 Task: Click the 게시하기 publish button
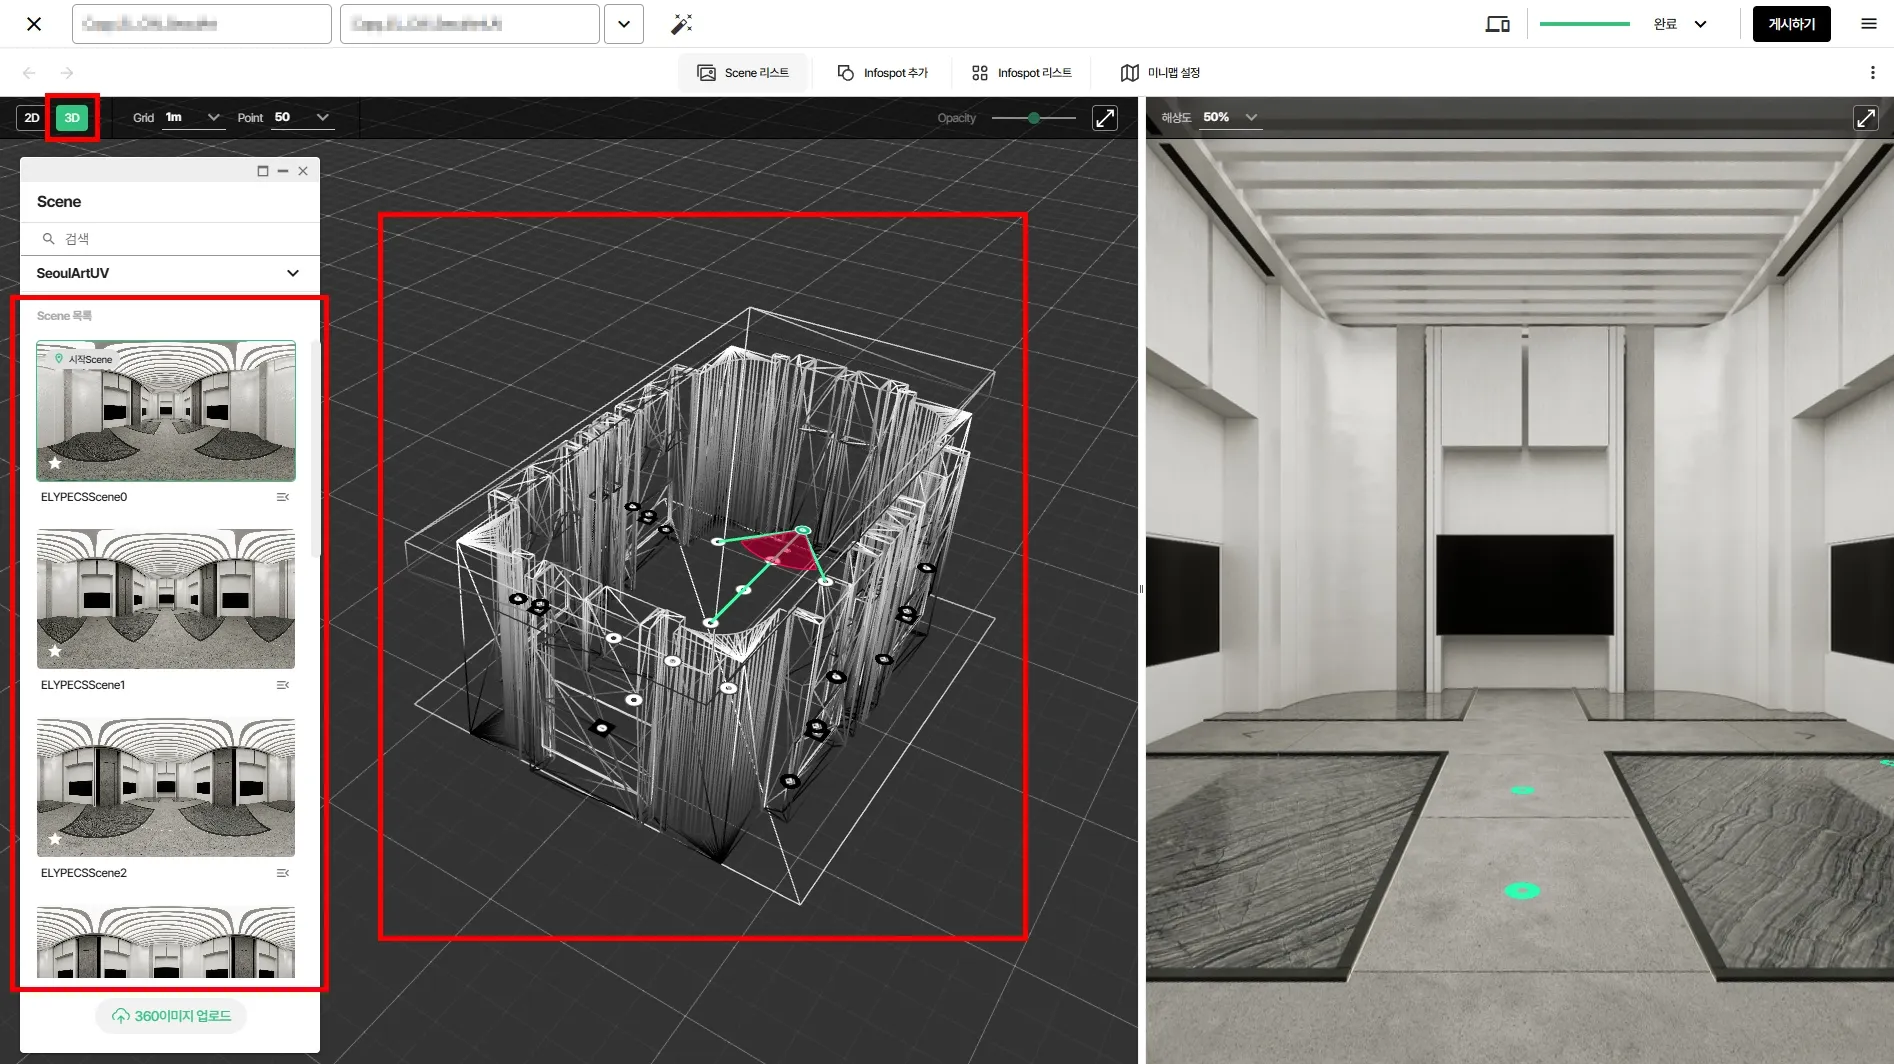(1791, 24)
